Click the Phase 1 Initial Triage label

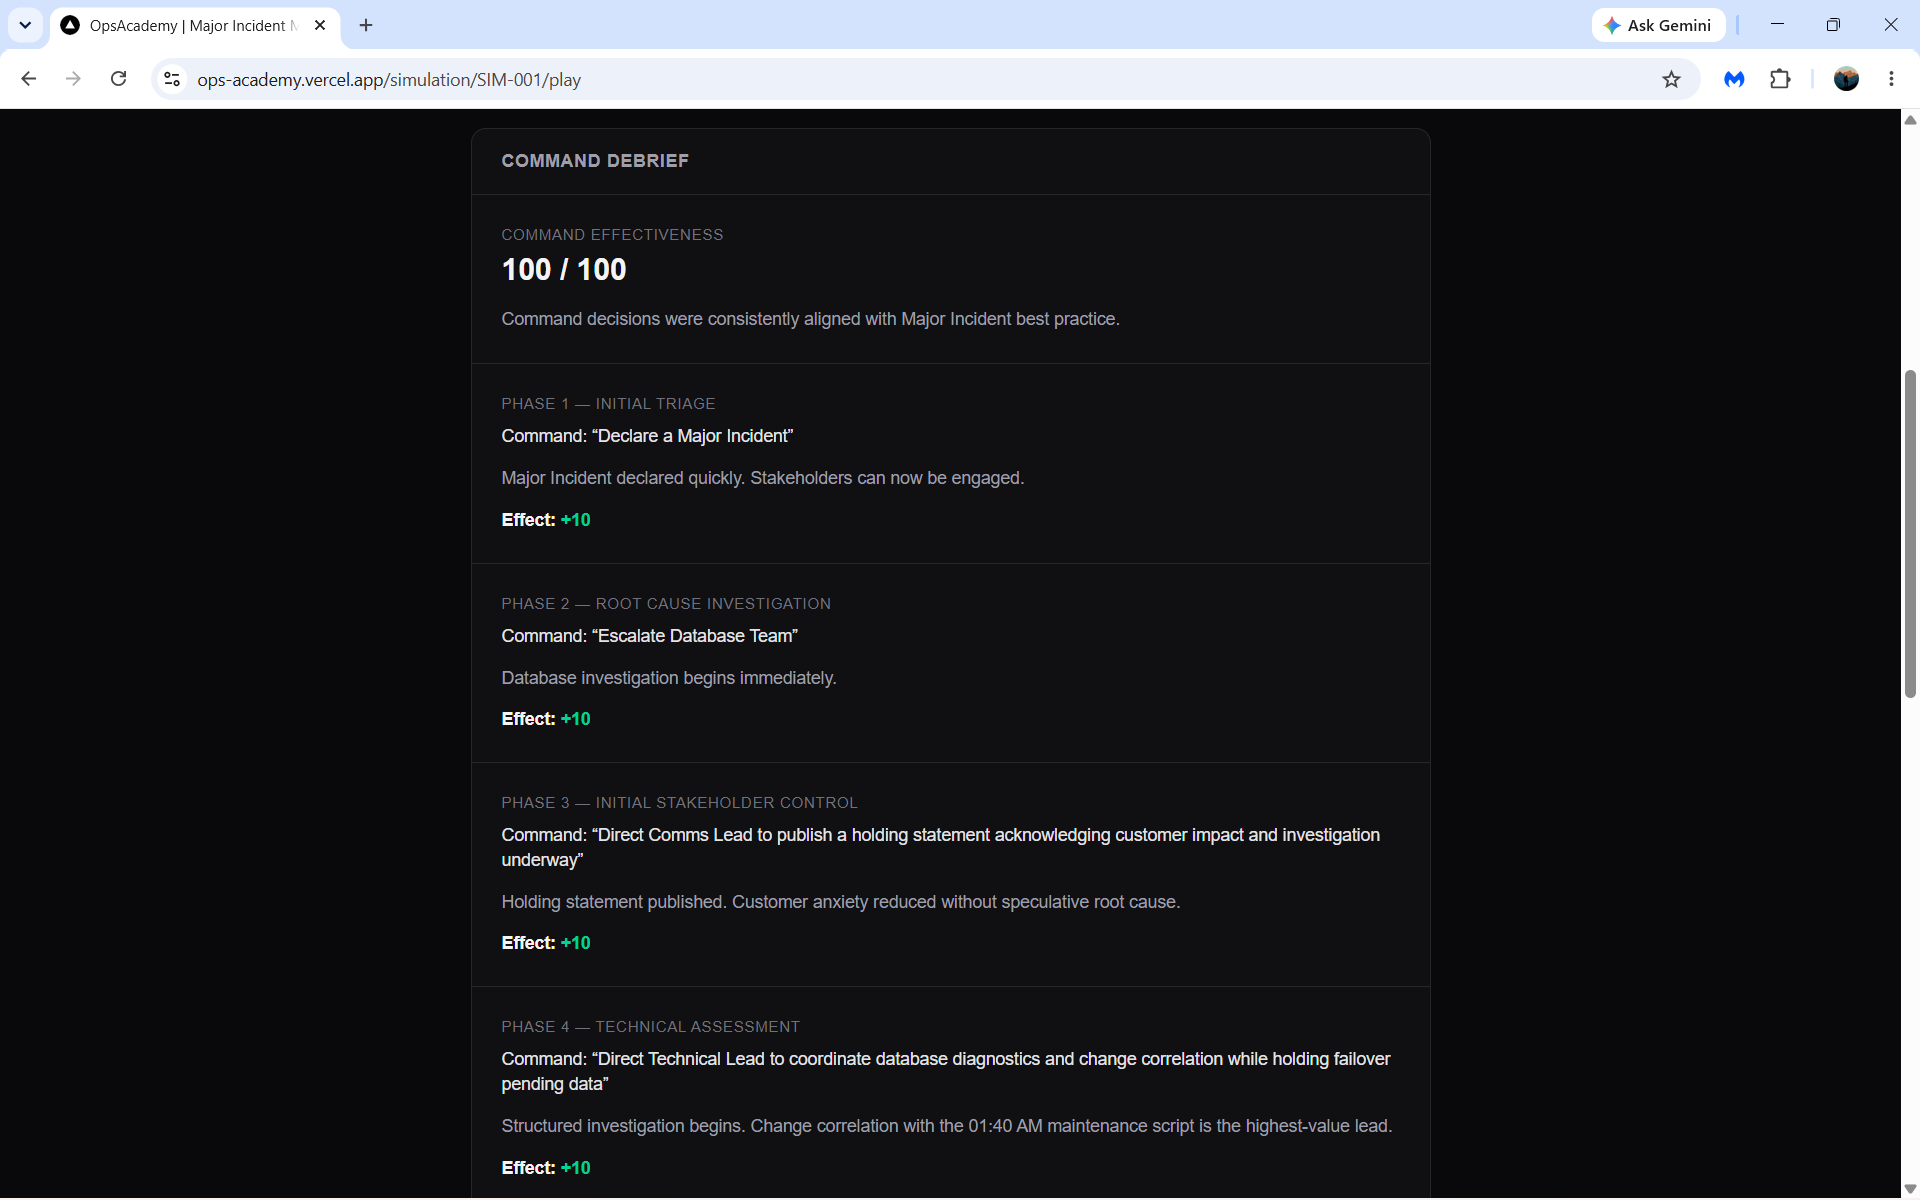pos(608,404)
